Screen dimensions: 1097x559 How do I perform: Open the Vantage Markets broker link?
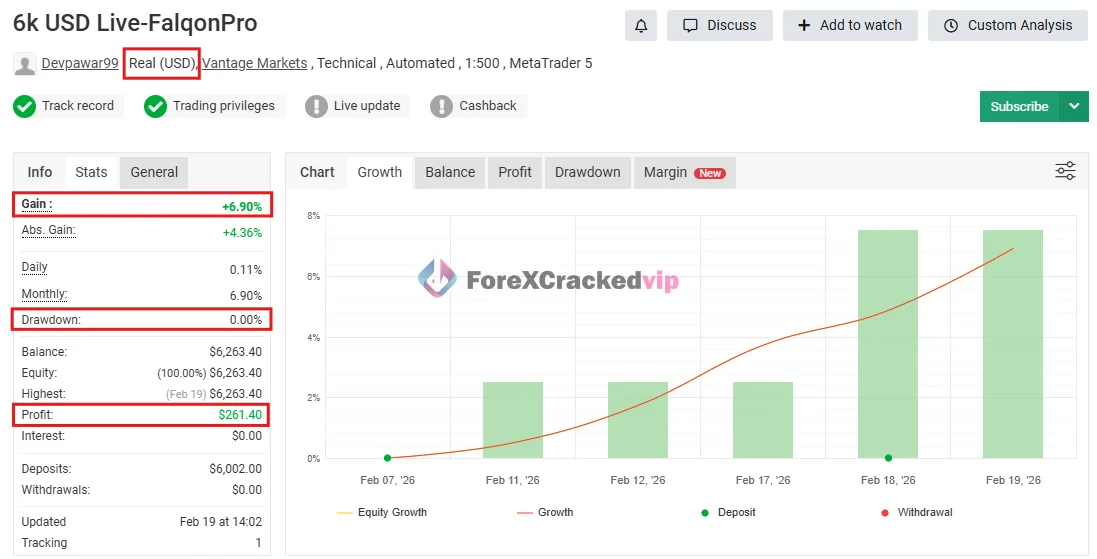(x=255, y=63)
